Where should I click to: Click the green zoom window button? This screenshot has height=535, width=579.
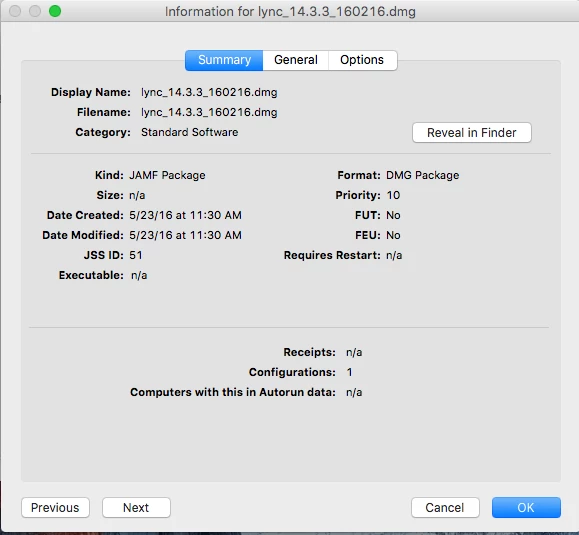(x=55, y=11)
